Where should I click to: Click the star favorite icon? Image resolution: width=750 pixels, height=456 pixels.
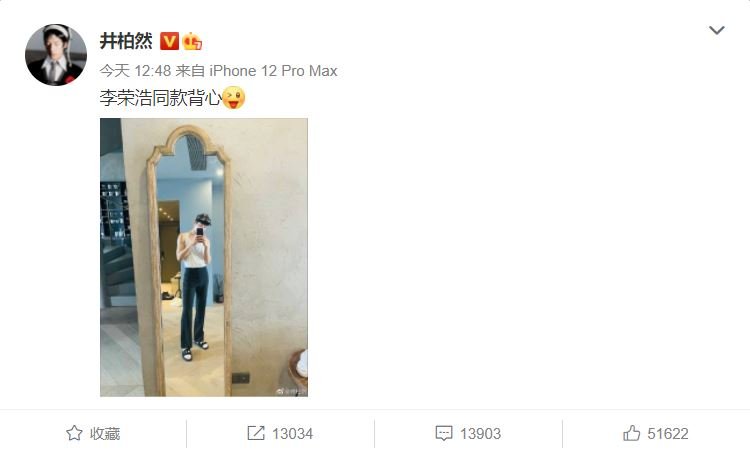pos(74,434)
